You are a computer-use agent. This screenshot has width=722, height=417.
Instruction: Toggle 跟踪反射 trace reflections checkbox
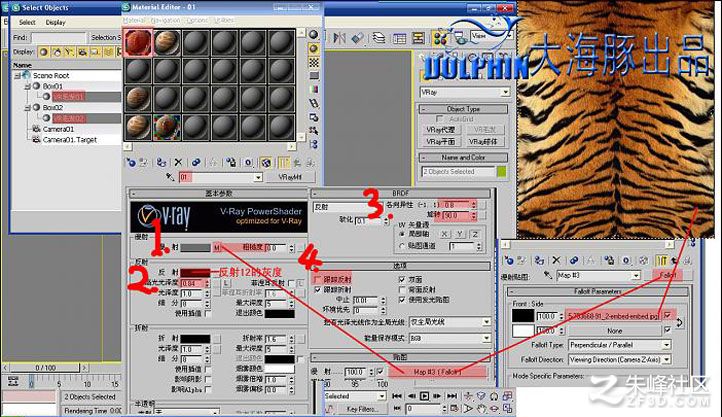pos(317,279)
